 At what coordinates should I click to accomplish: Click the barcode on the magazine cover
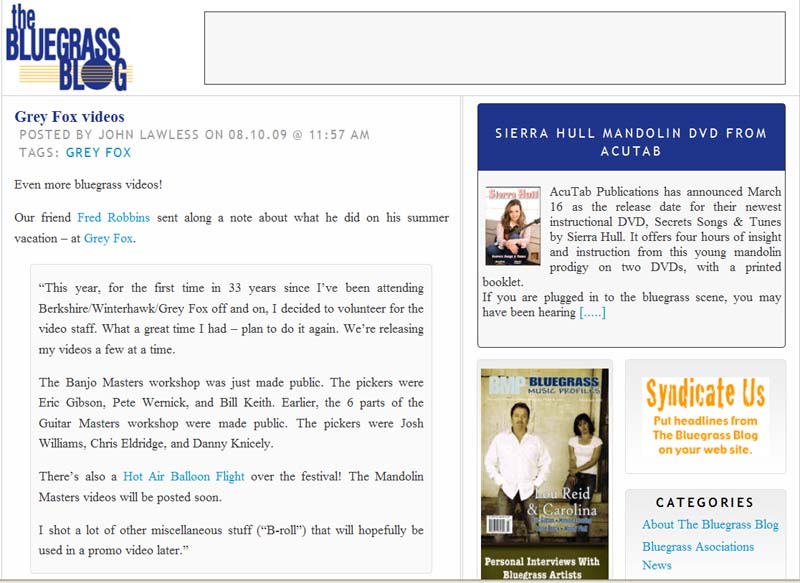point(498,524)
